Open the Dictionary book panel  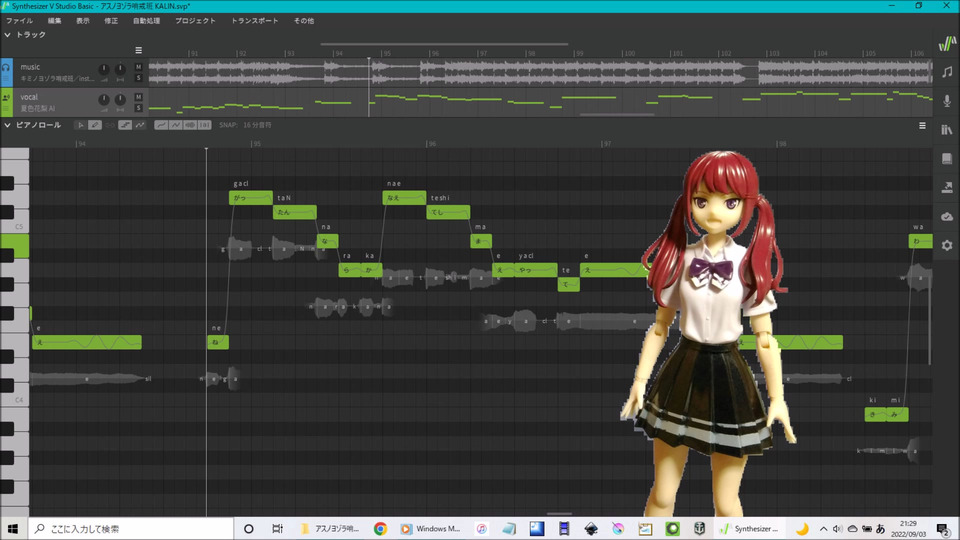(x=947, y=159)
